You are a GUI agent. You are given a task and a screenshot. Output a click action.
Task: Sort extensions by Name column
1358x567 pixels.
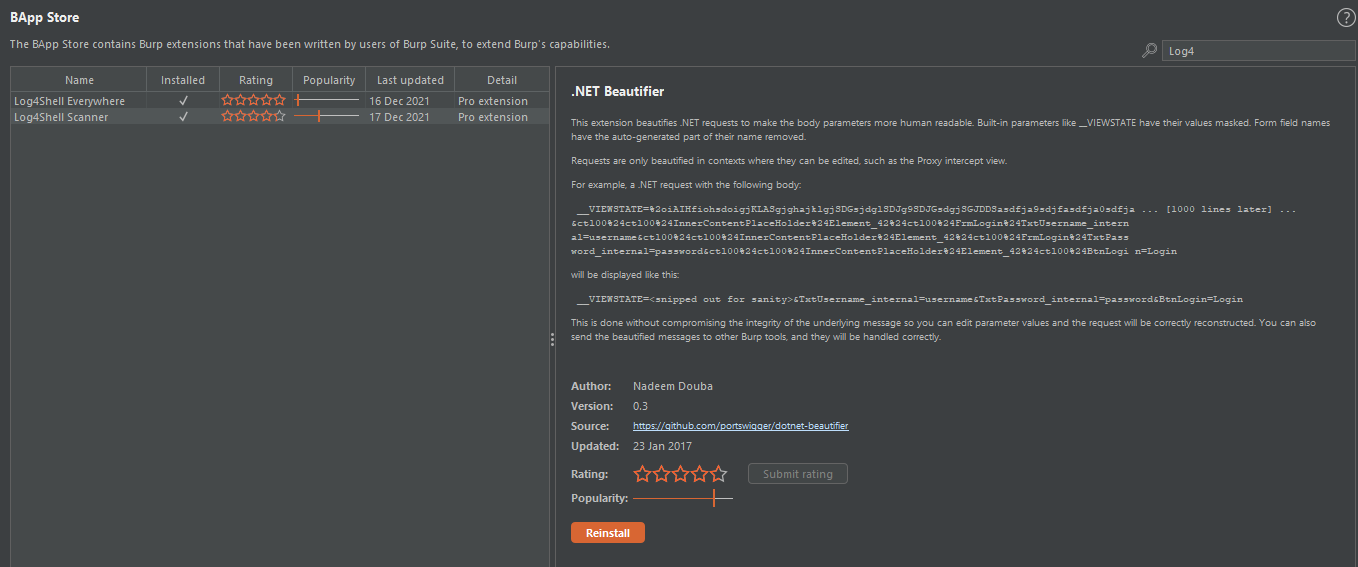(x=79, y=80)
